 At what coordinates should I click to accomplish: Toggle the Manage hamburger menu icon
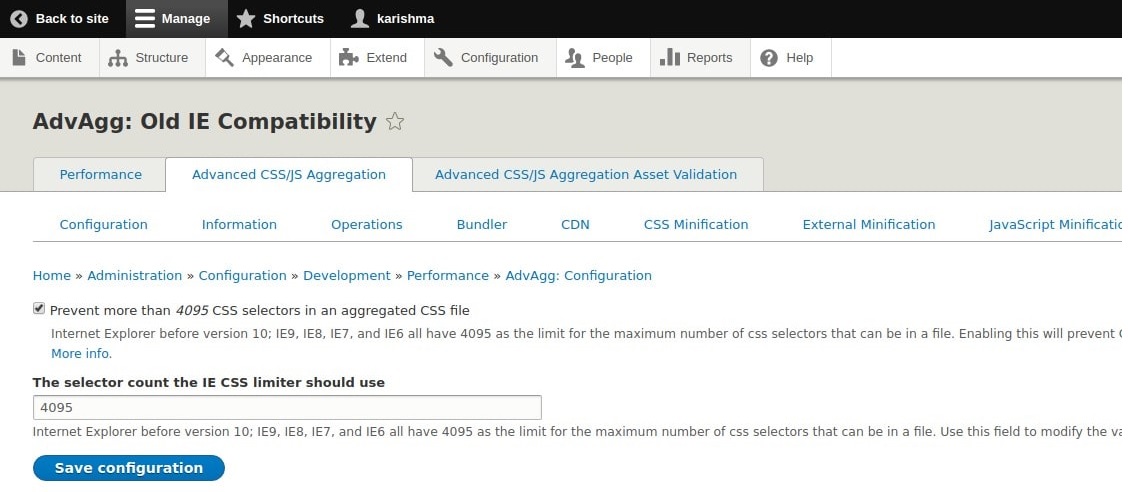145,19
